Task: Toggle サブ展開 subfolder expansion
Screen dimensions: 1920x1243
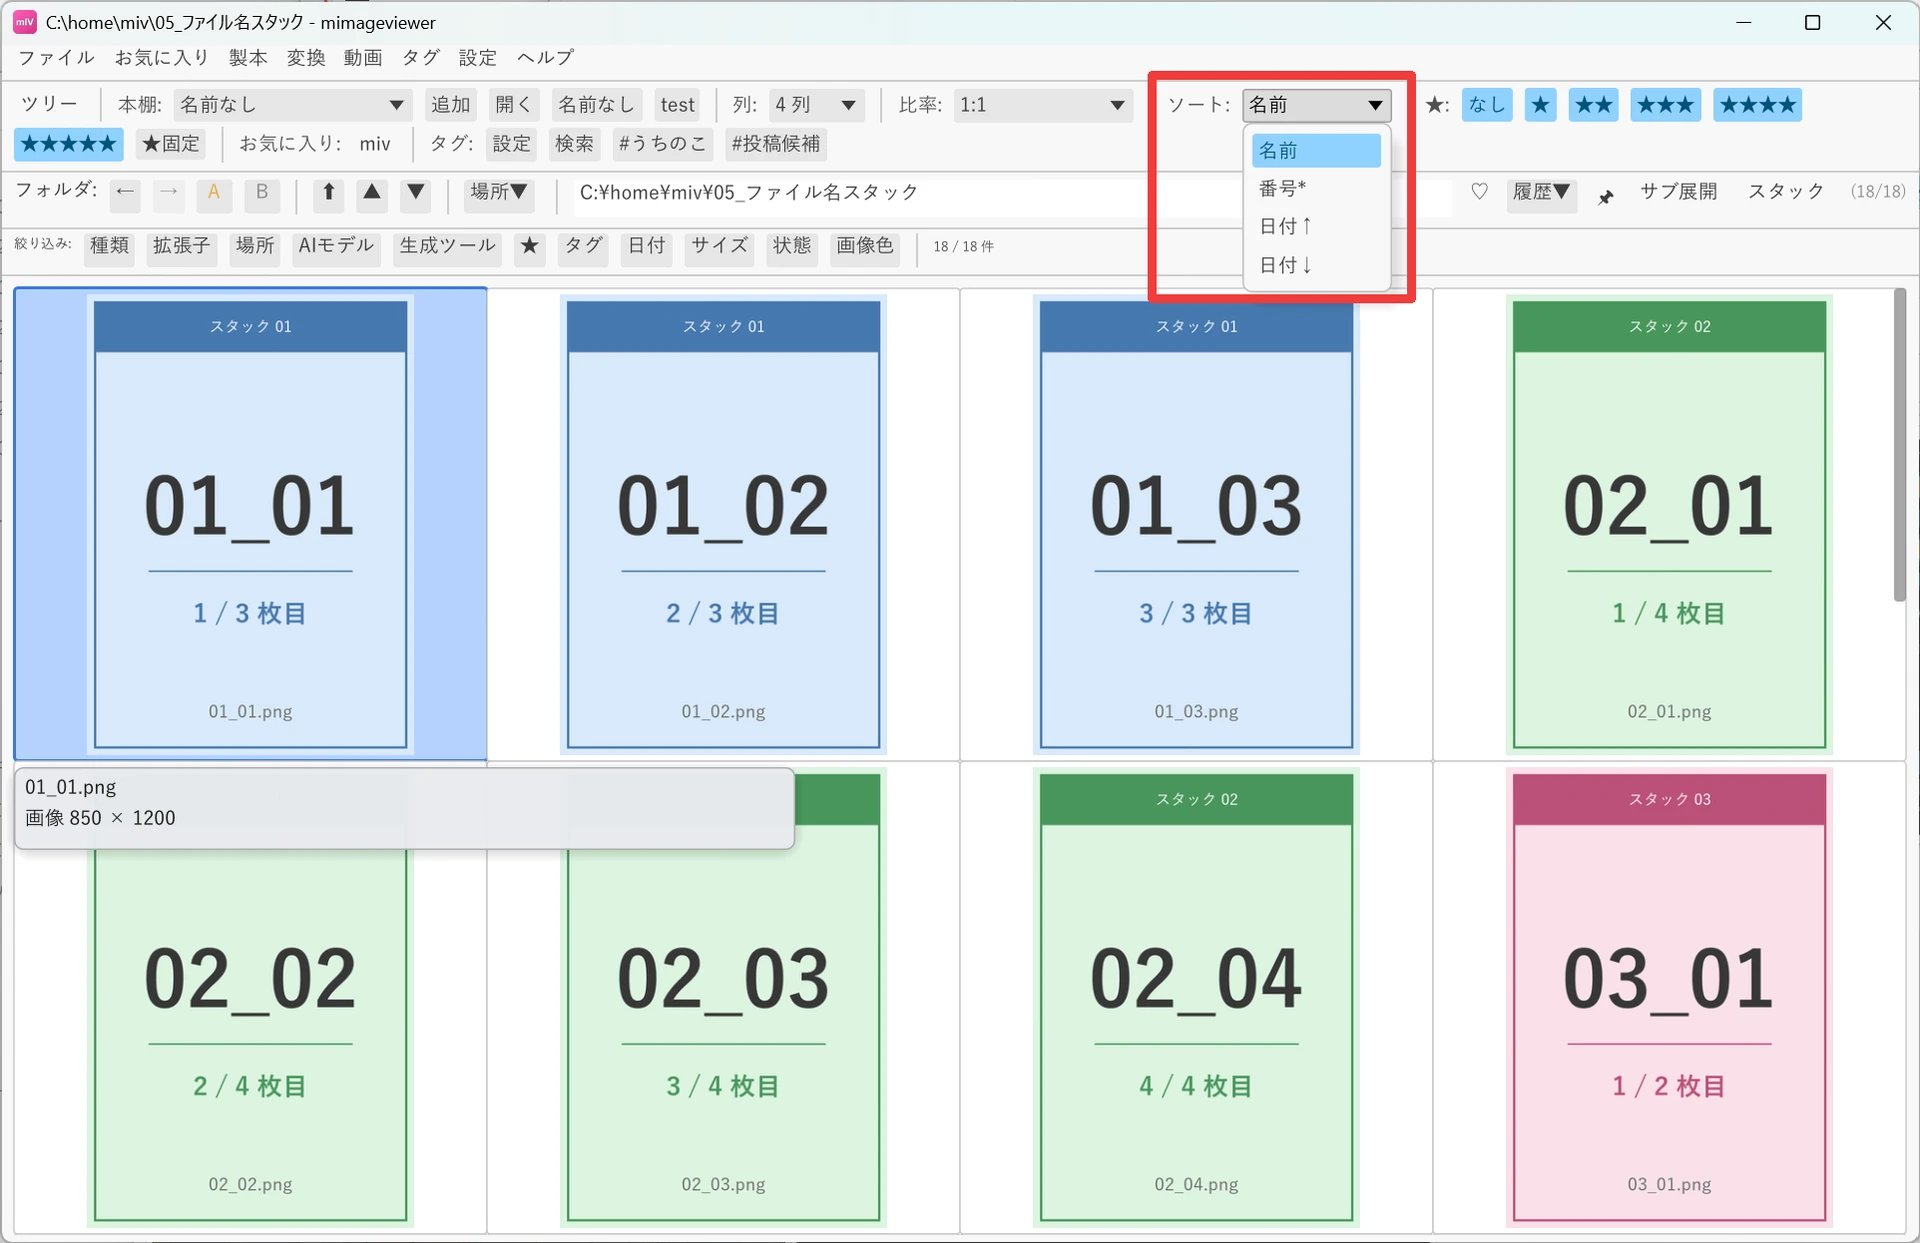Action: click(1679, 191)
